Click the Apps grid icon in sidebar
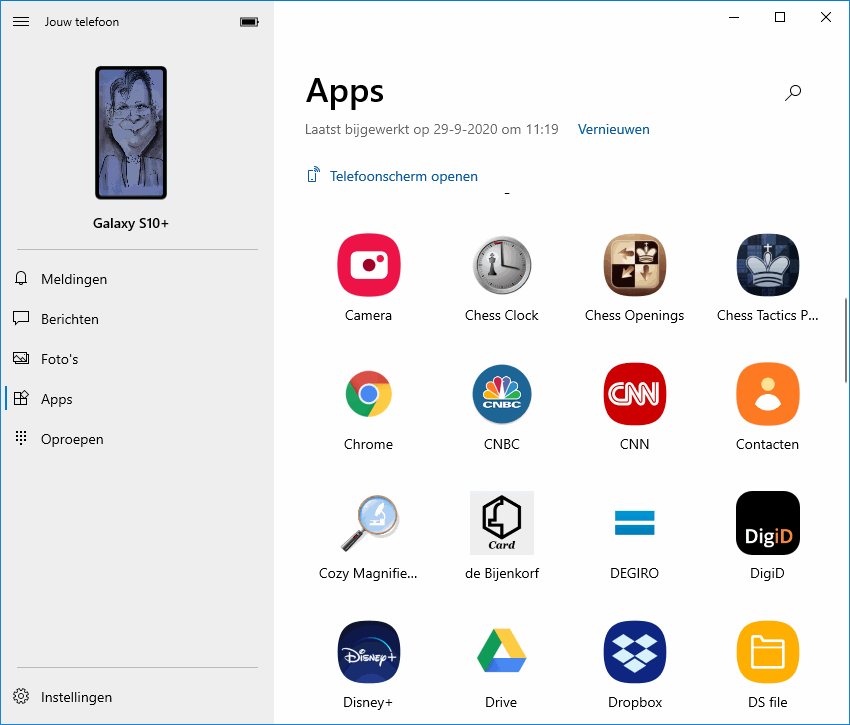This screenshot has width=850, height=725. [x=21, y=398]
